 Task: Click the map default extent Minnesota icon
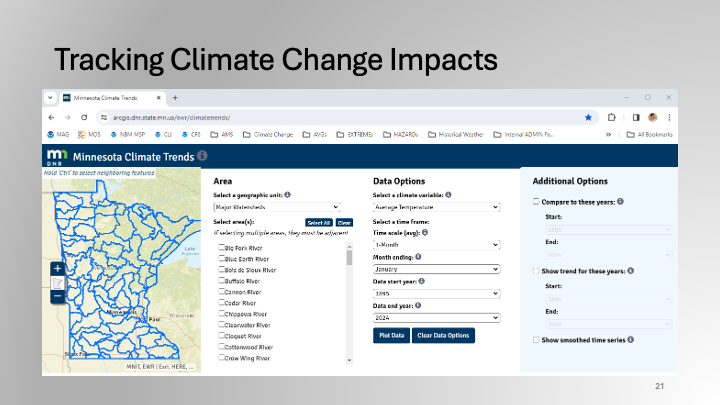click(57, 282)
